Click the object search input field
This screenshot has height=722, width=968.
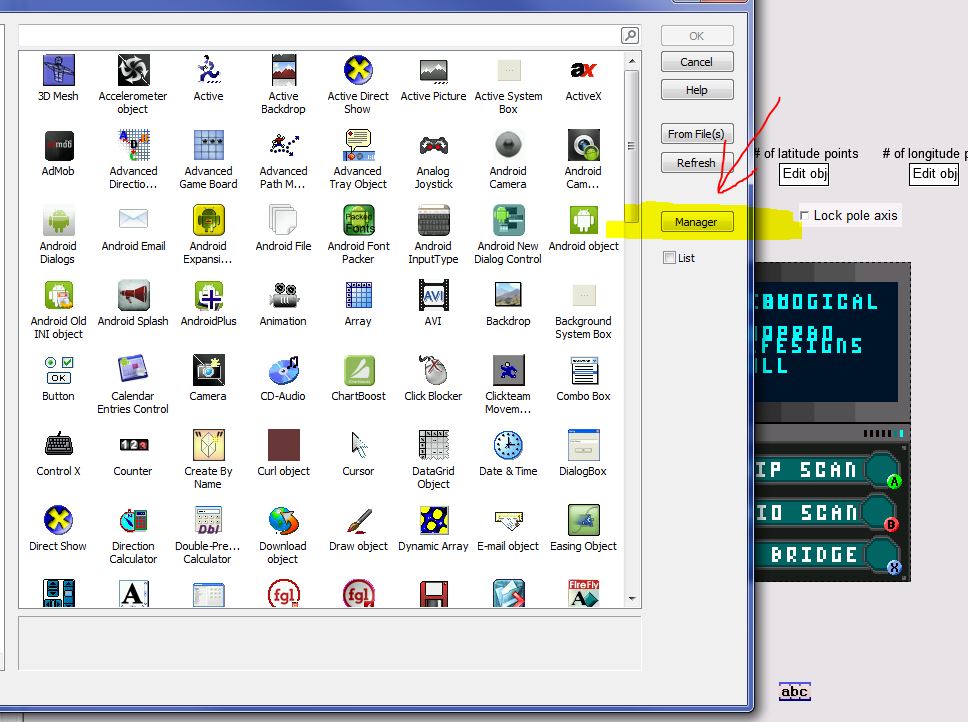click(x=319, y=36)
